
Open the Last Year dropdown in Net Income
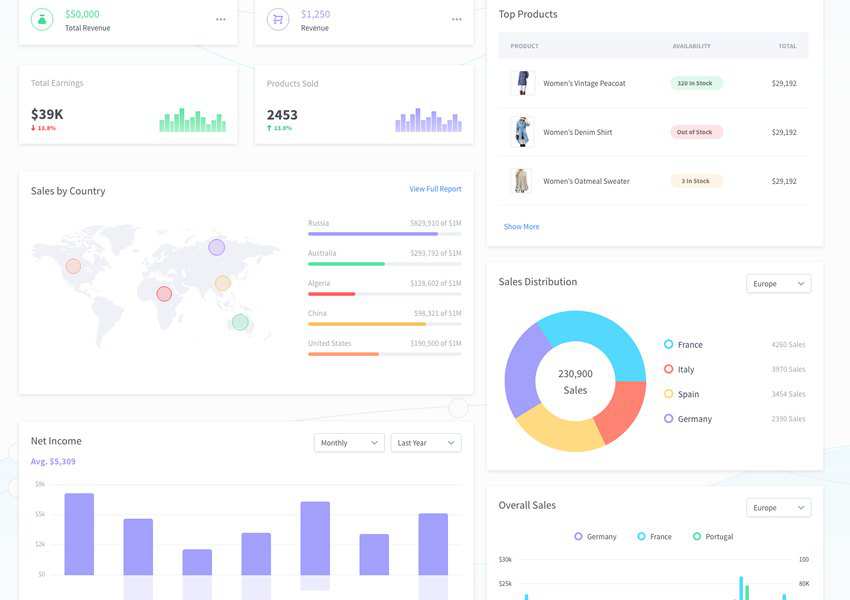[425, 443]
